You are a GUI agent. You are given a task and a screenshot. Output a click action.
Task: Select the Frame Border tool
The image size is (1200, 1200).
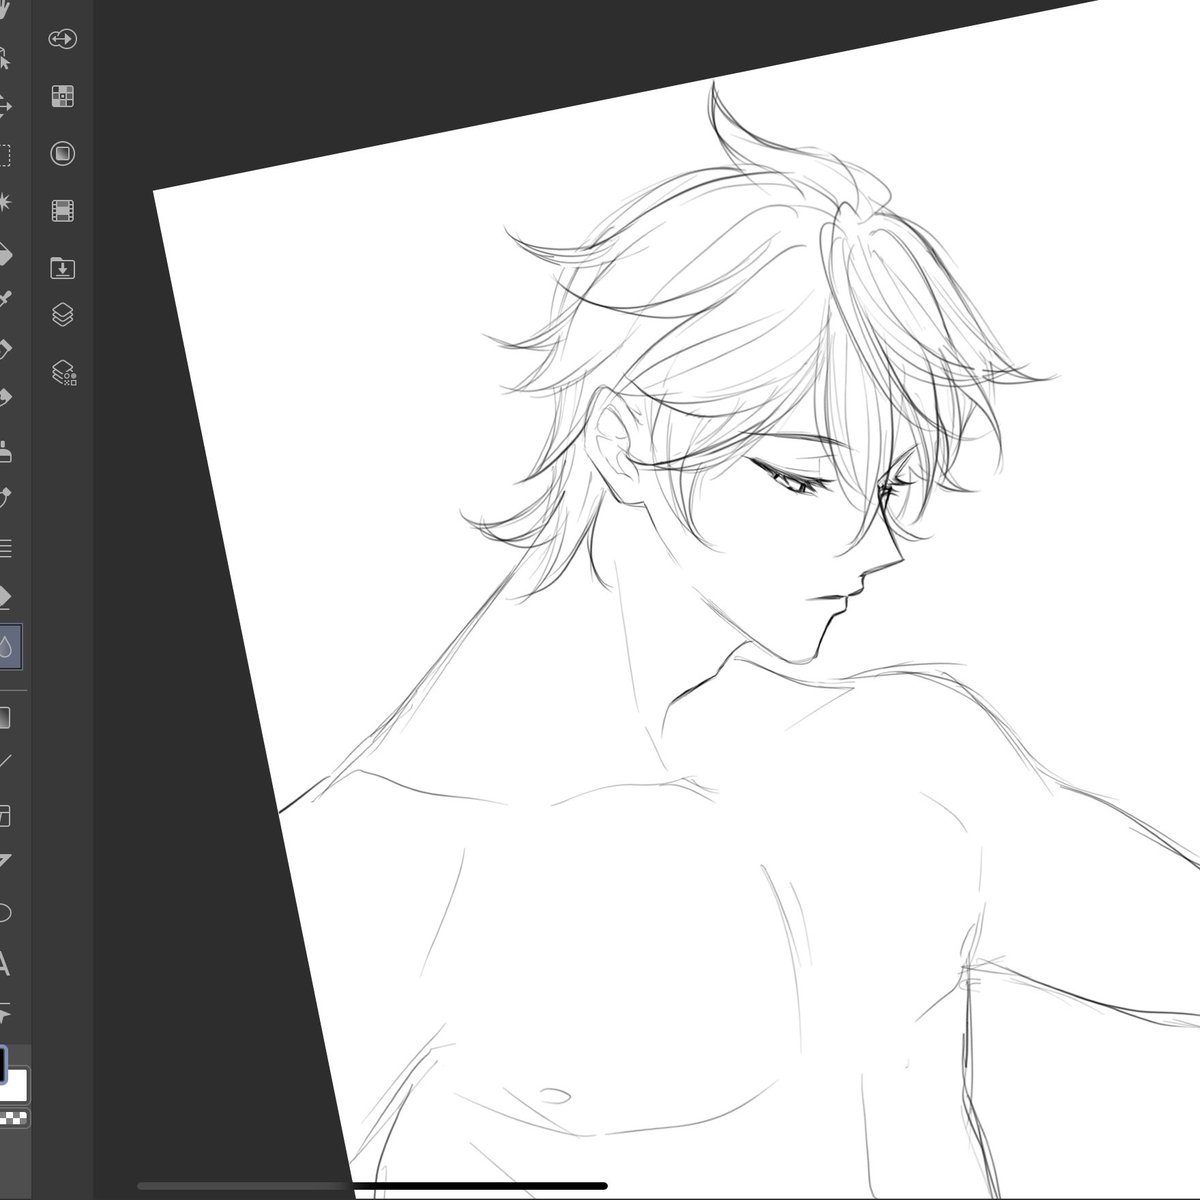click(x=4, y=815)
